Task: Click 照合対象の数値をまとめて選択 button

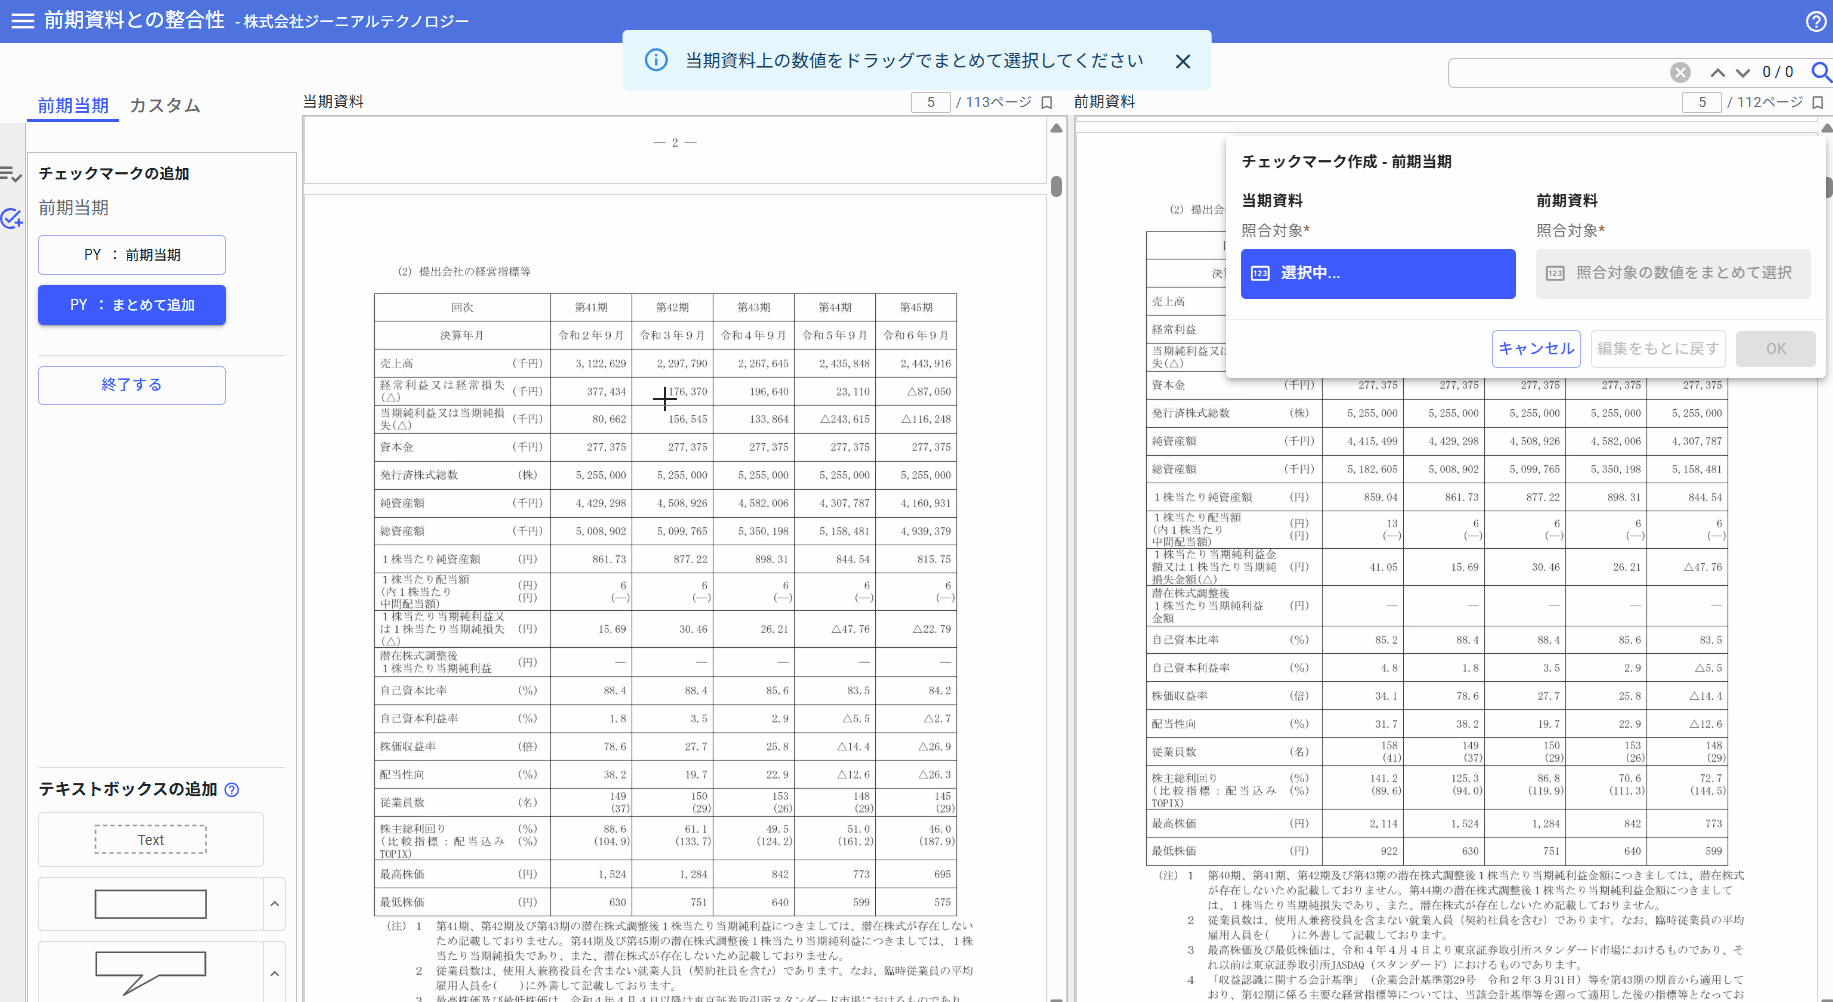Action: (x=1673, y=274)
